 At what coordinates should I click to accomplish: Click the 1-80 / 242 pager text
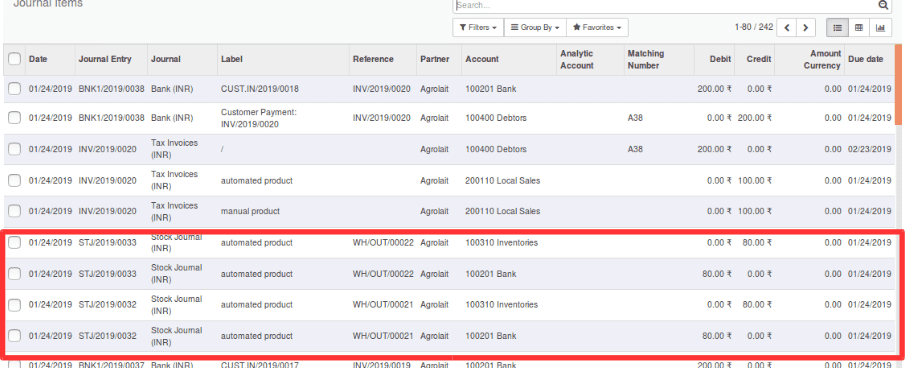tap(754, 27)
